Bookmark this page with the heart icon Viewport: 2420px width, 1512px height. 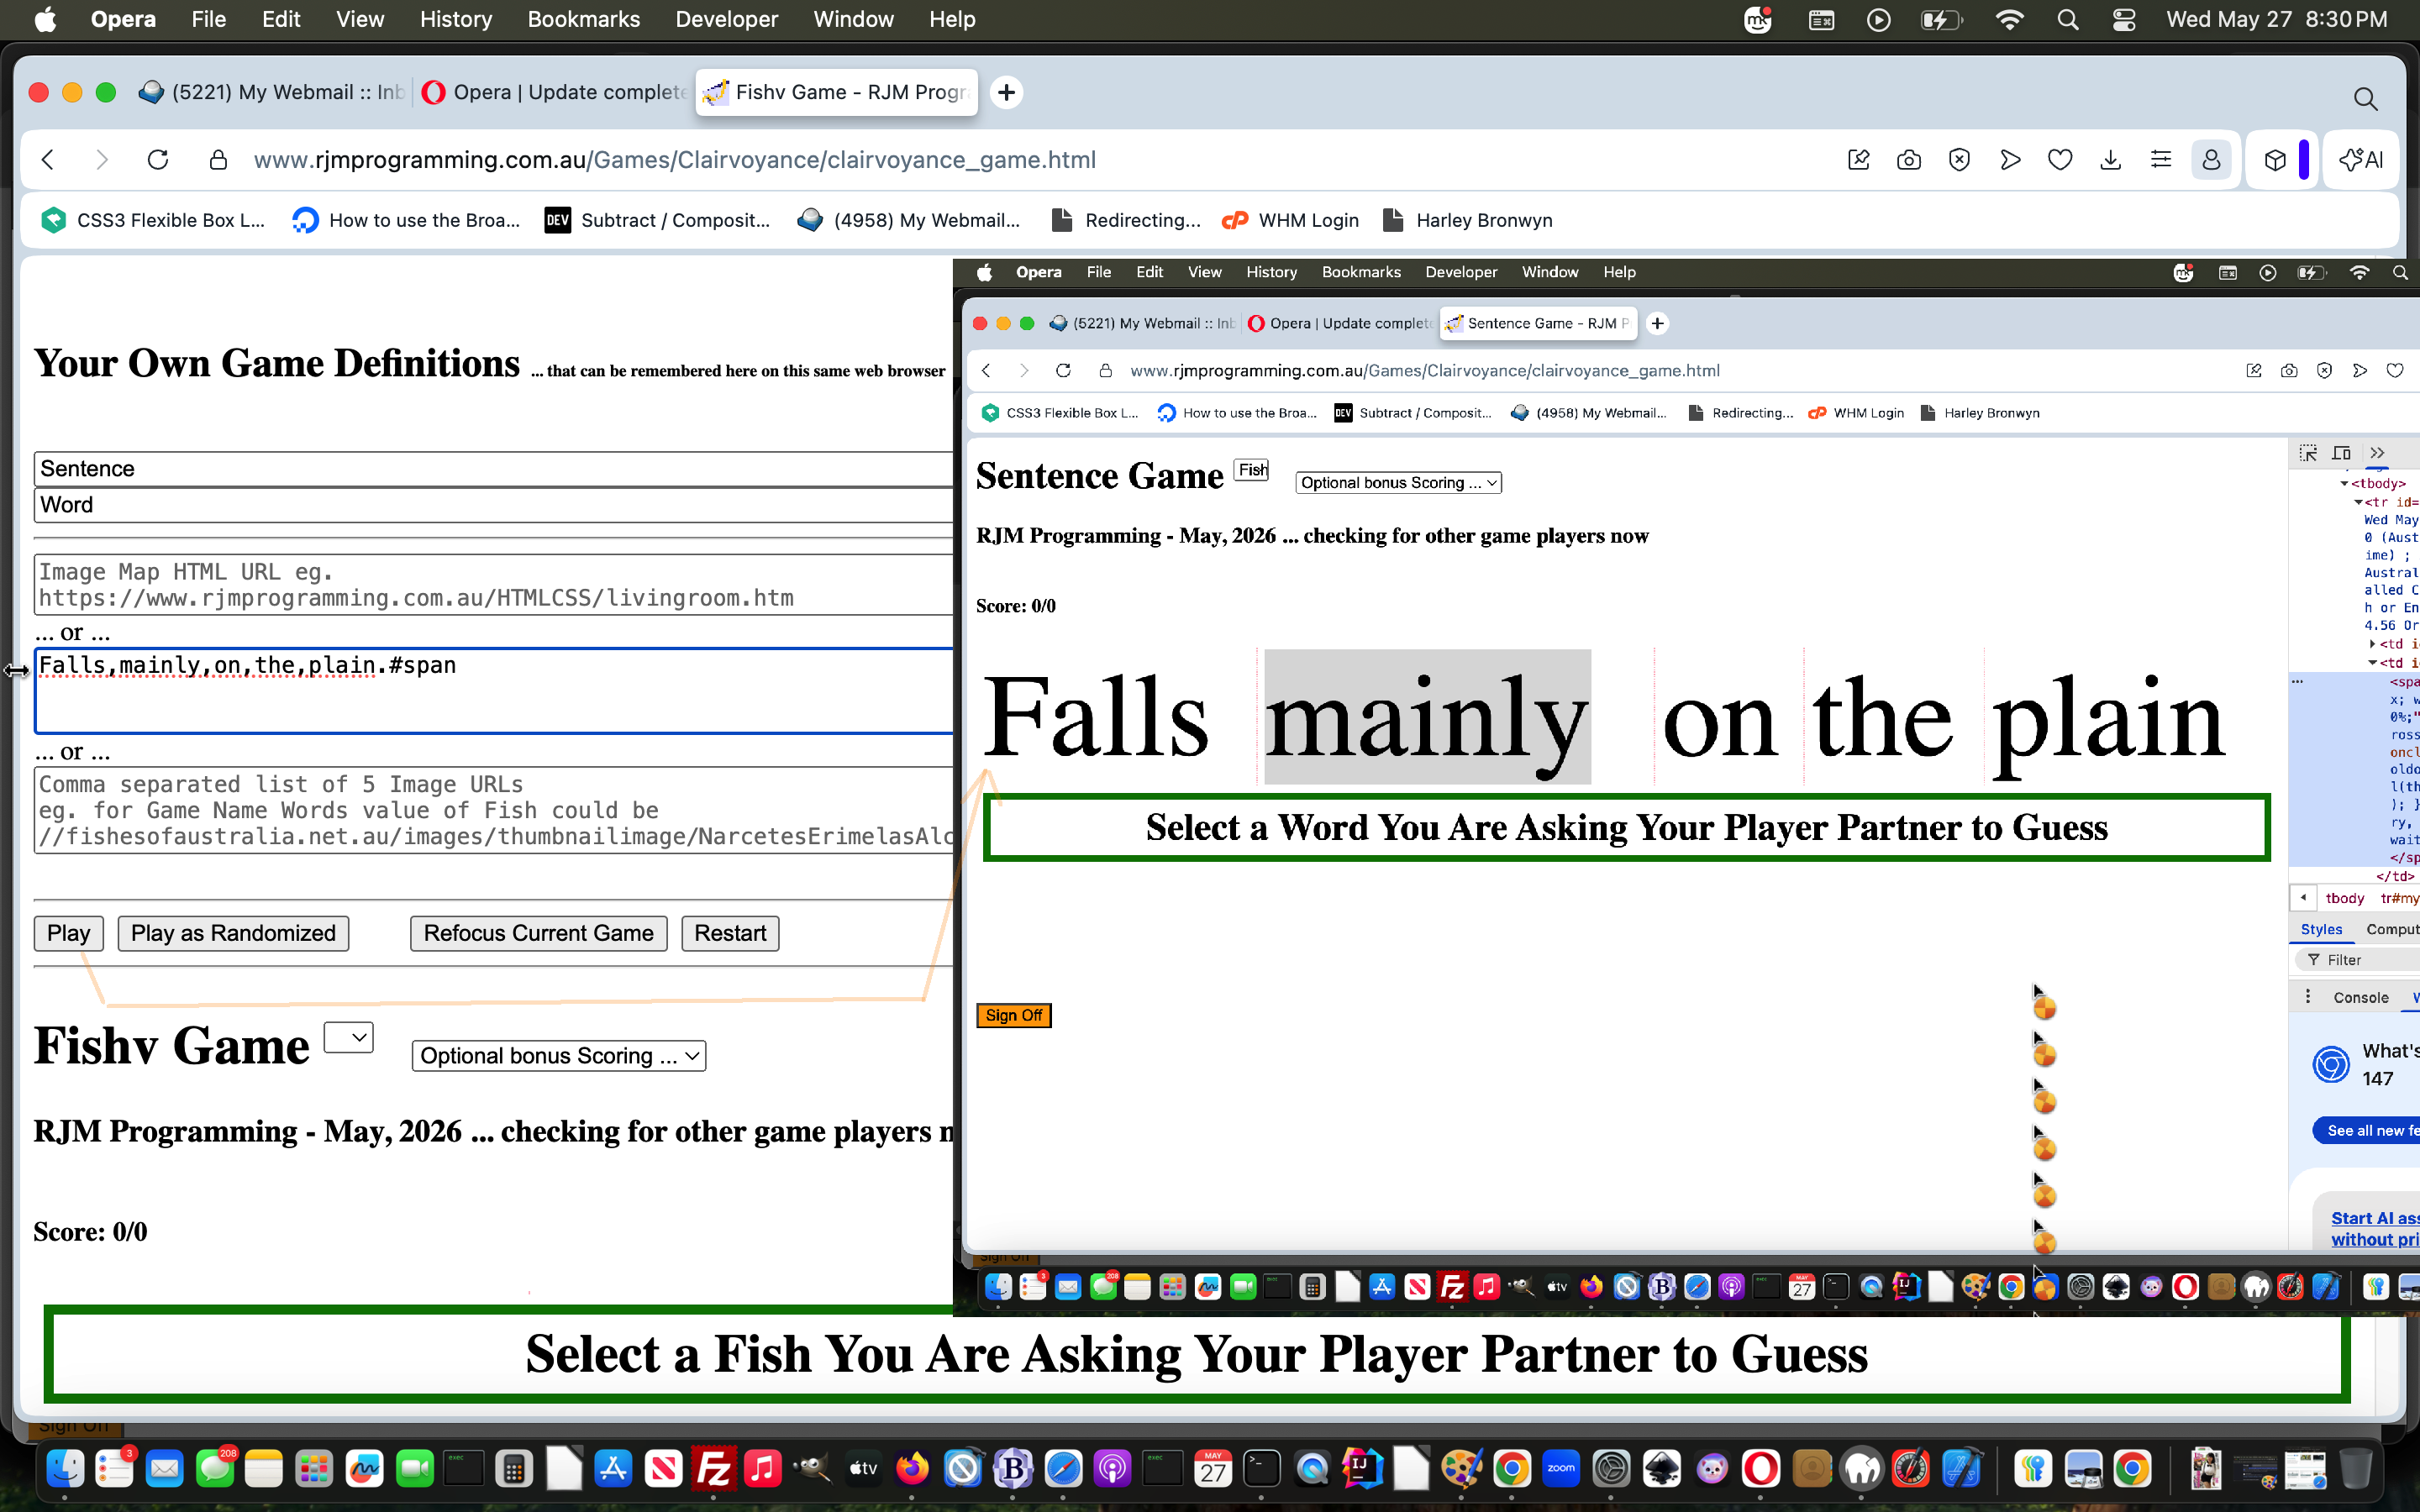click(2060, 160)
